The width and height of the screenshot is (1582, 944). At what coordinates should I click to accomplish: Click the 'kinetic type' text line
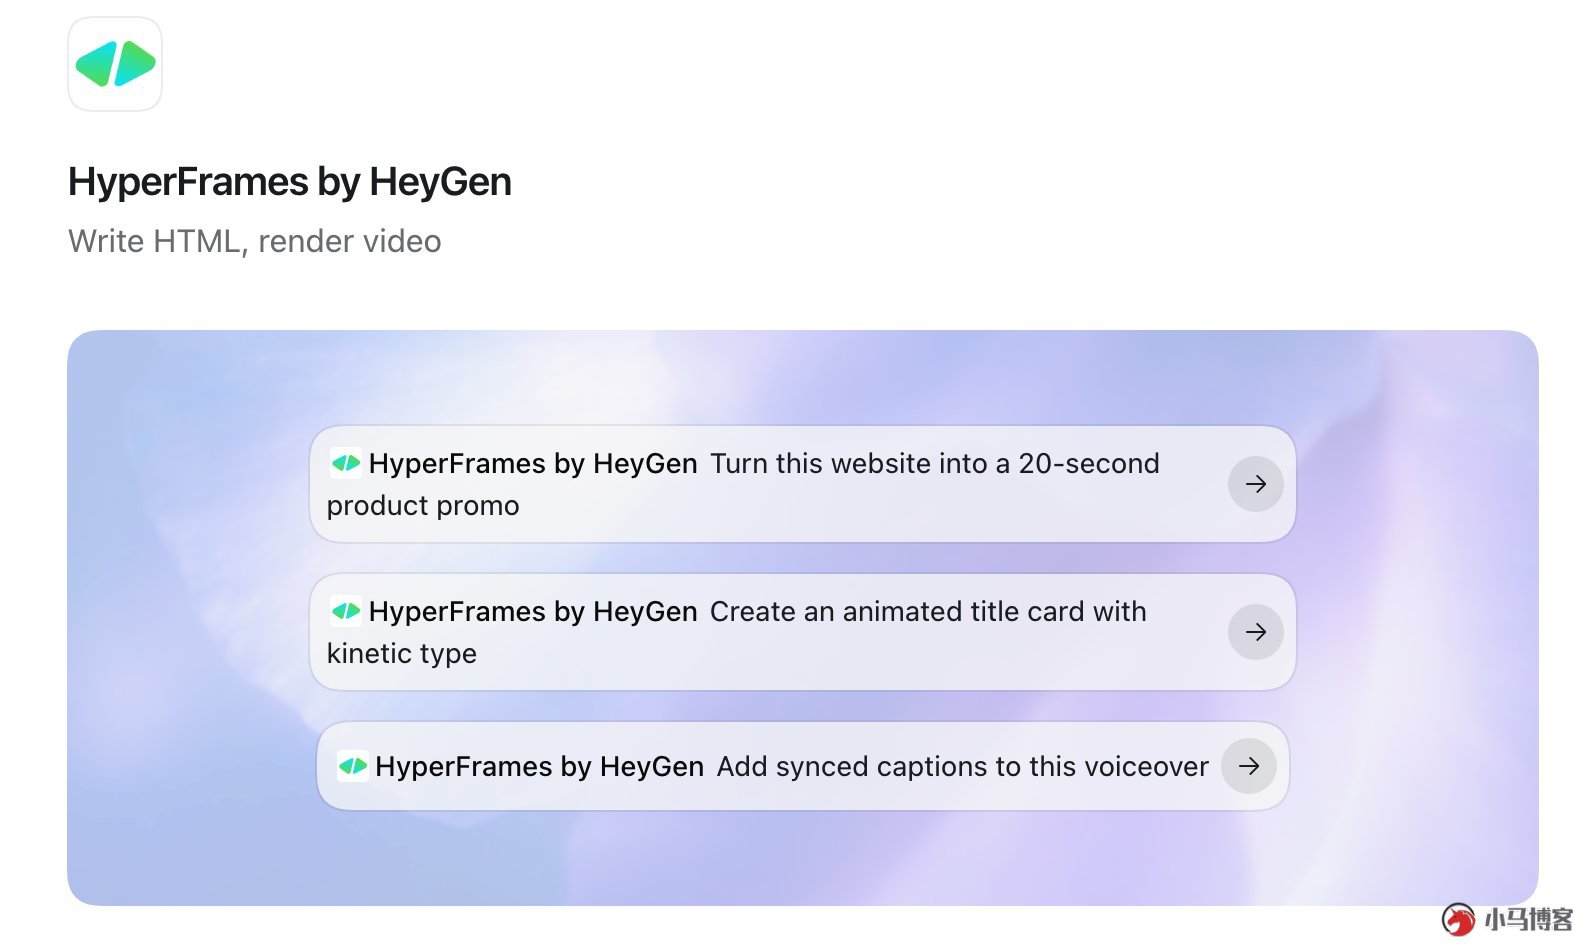(402, 654)
